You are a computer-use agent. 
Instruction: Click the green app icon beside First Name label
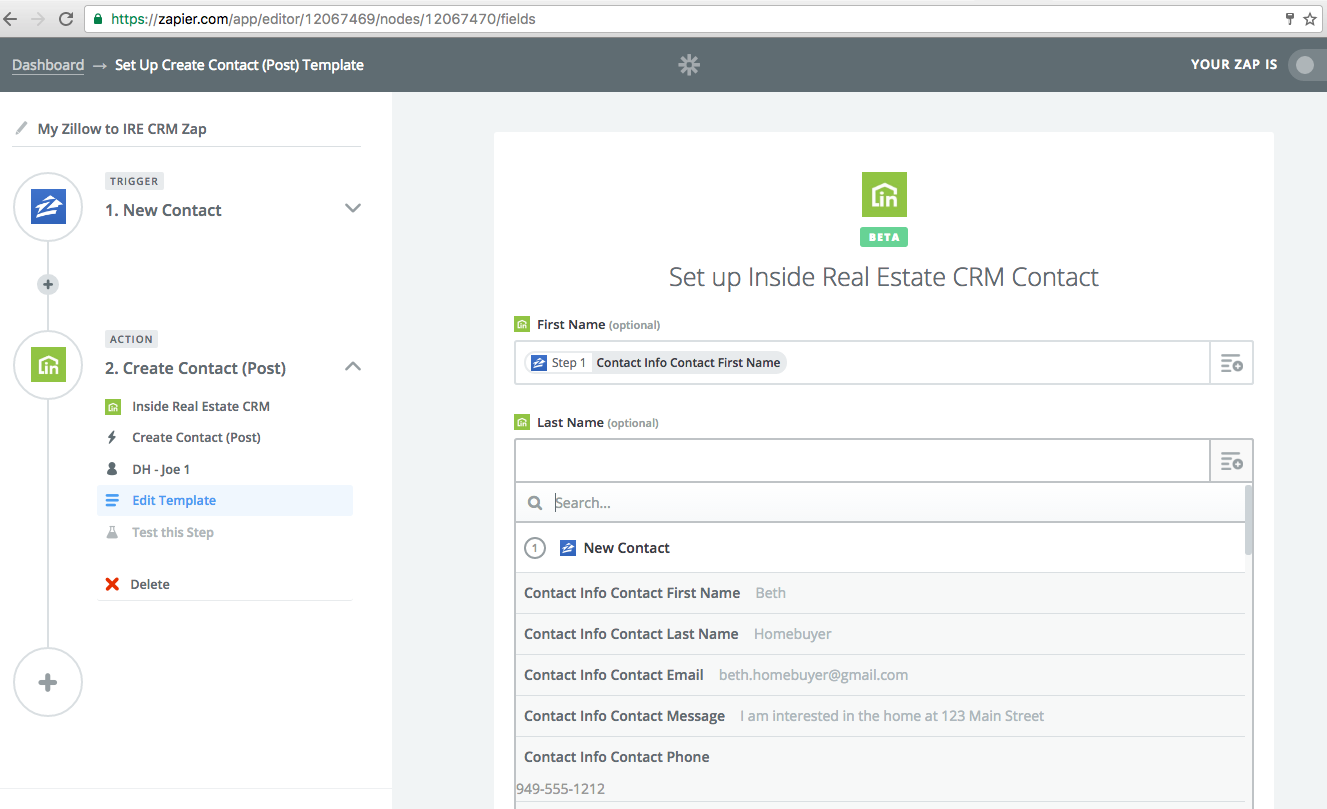521,324
